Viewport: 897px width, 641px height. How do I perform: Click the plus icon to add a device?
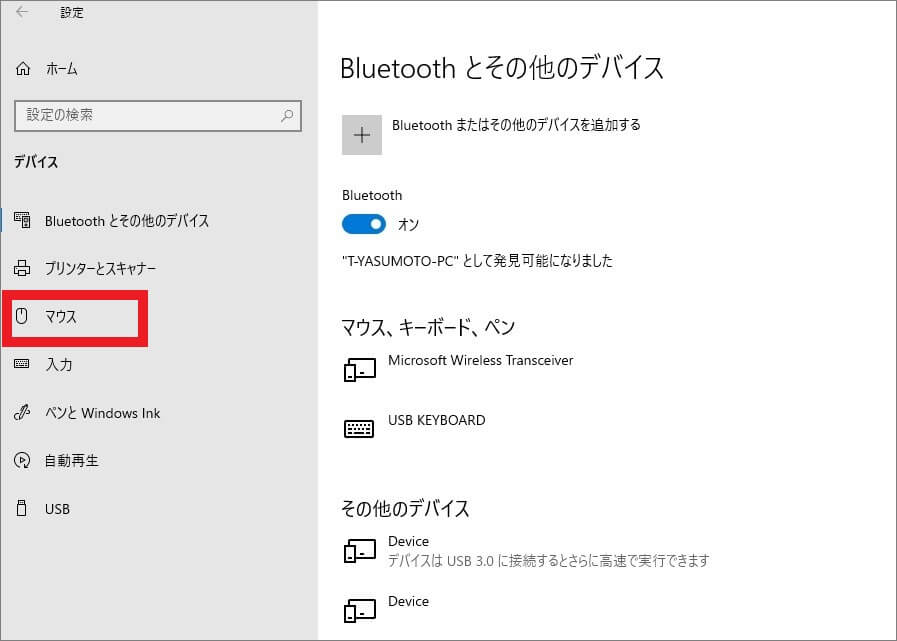pos(362,135)
